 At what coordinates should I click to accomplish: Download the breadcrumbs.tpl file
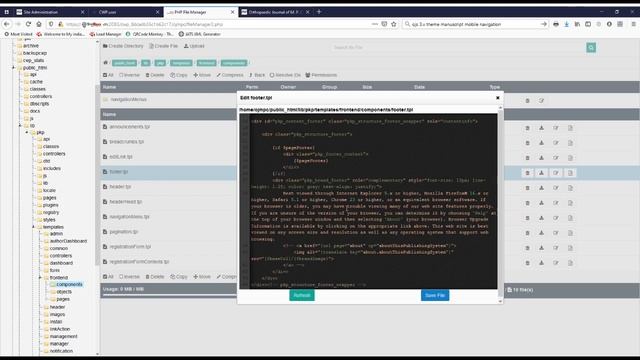[x=541, y=143]
